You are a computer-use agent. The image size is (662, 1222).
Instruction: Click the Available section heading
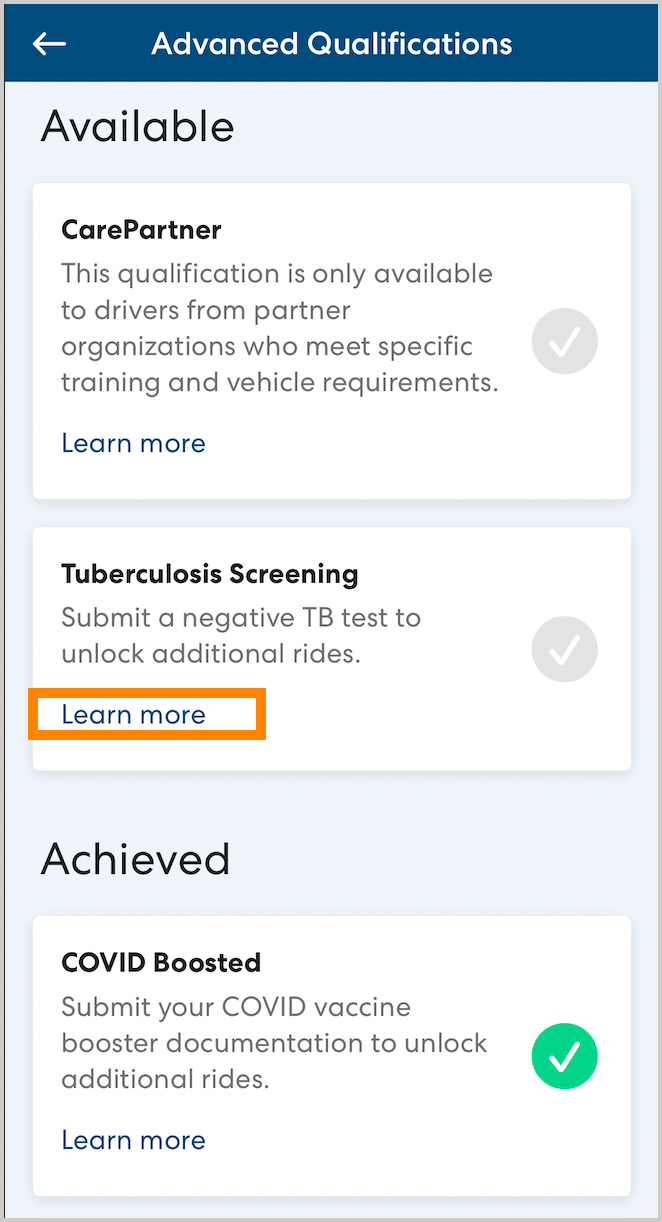[137, 127]
